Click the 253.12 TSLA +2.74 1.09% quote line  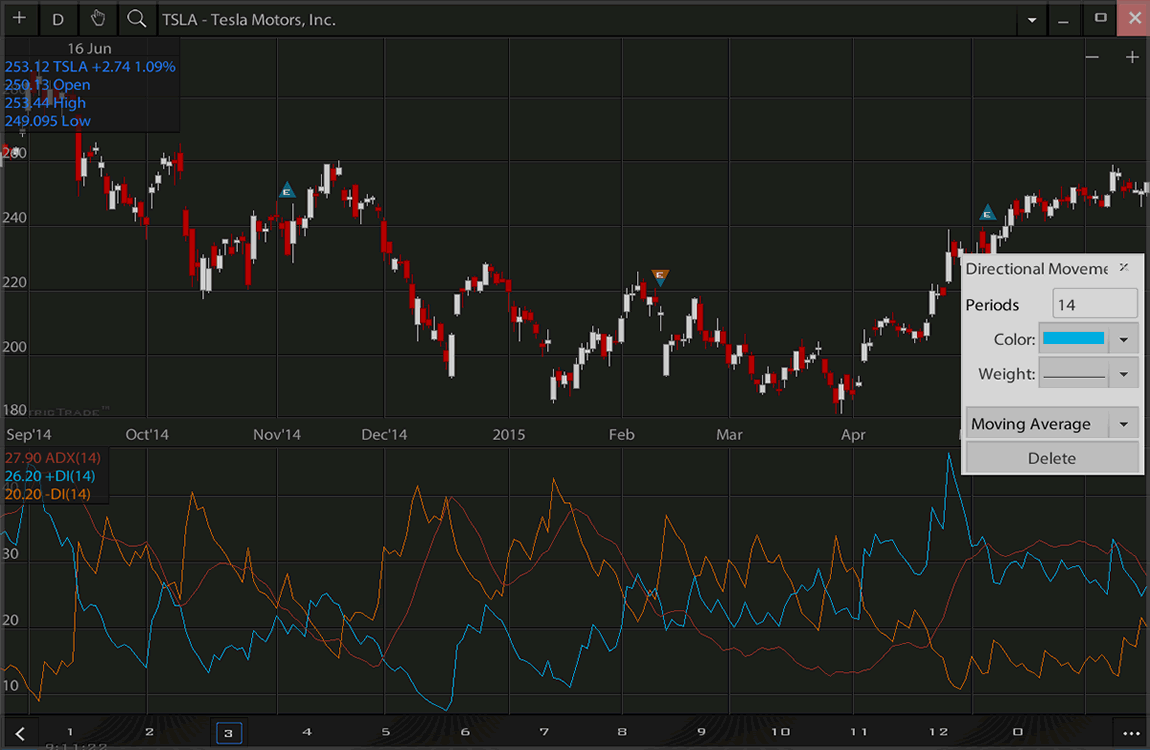tap(90, 67)
